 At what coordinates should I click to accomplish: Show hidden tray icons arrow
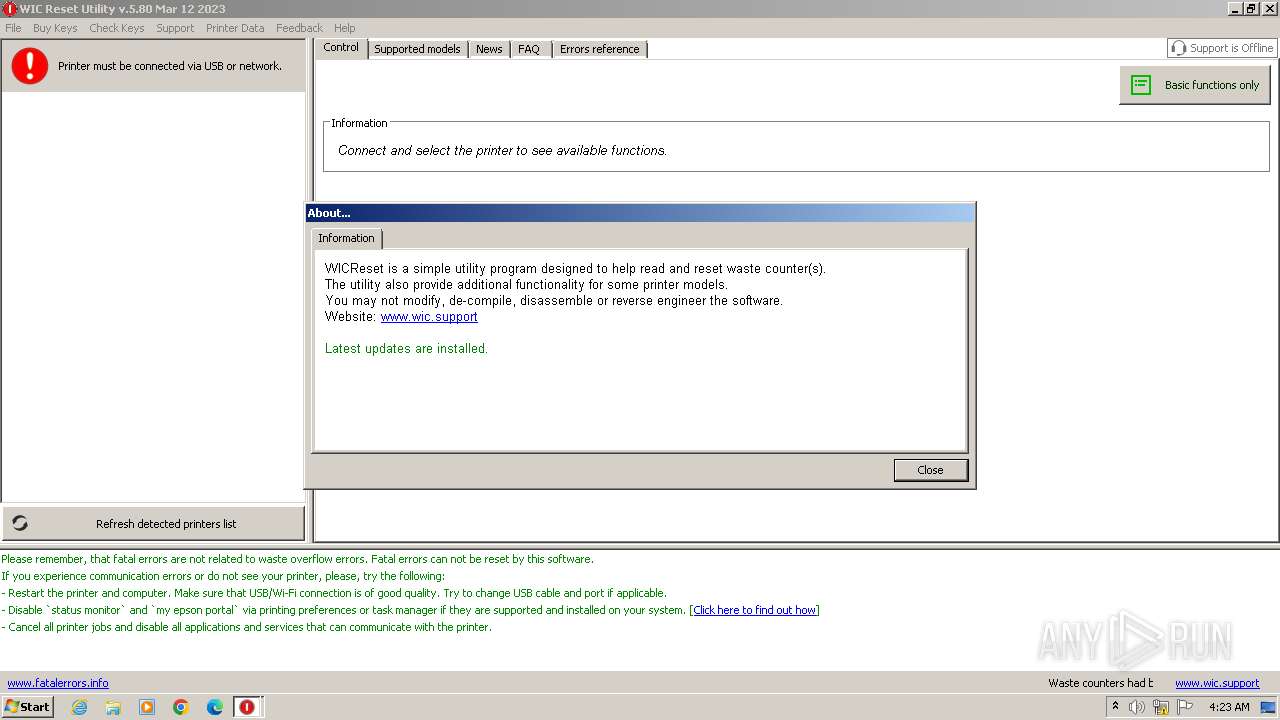tap(1115, 706)
